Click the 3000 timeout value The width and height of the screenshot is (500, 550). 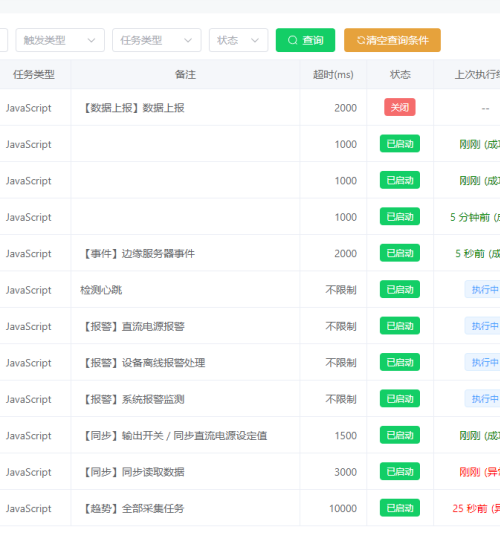tap(346, 472)
